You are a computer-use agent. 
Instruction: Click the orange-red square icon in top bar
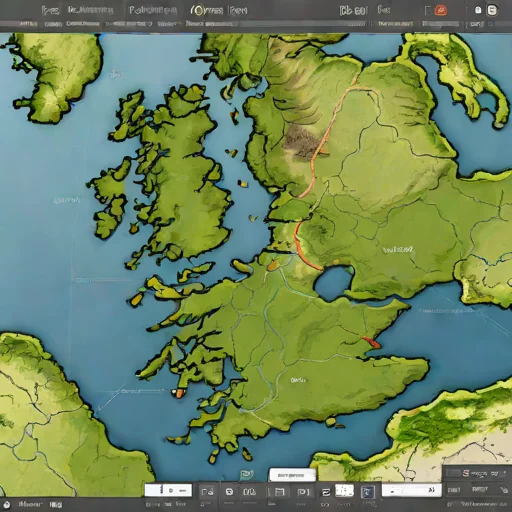tap(441, 11)
